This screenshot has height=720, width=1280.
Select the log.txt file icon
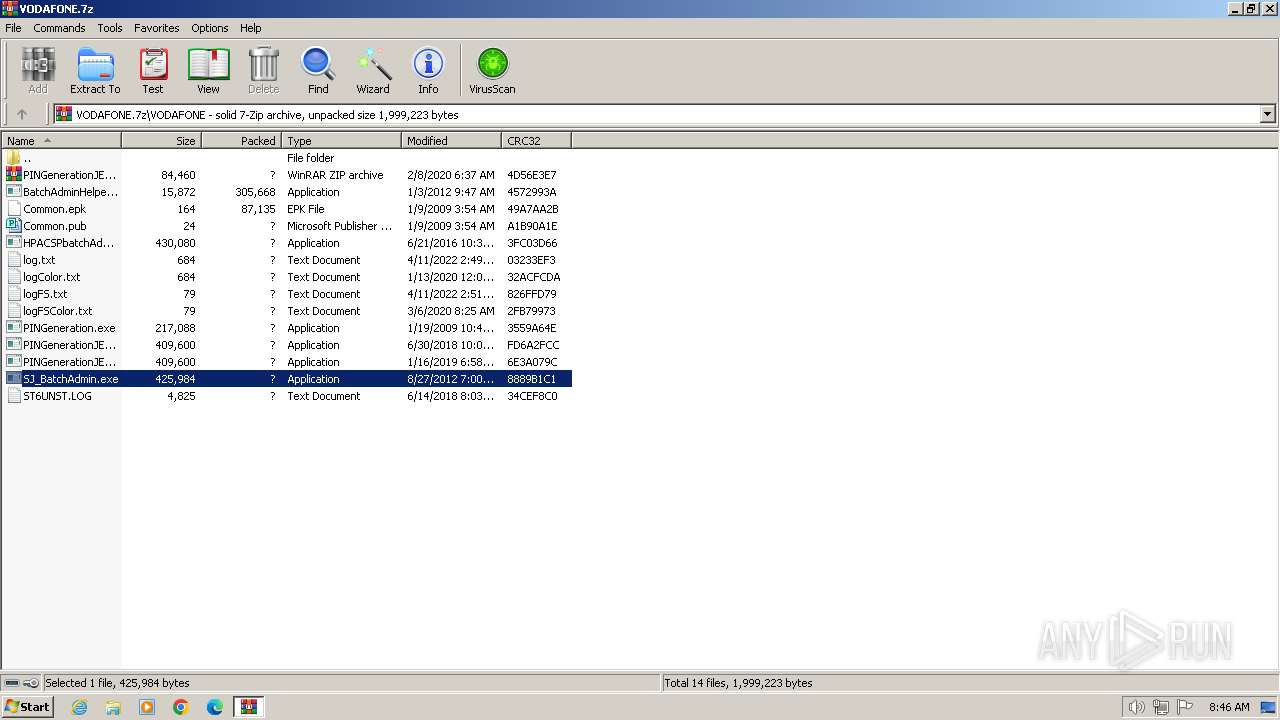click(x=14, y=260)
